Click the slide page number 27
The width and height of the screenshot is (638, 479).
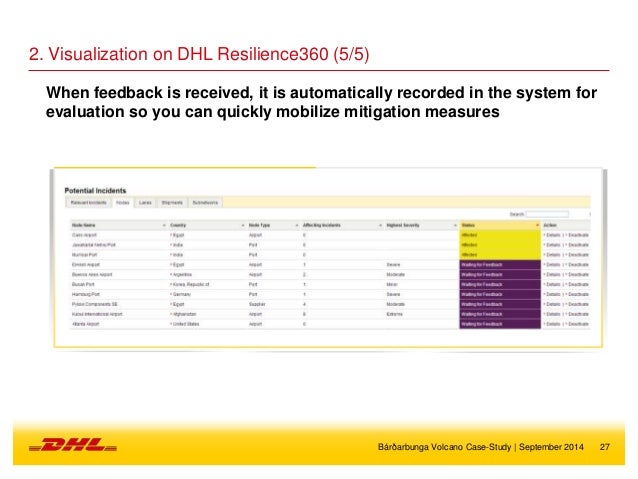click(605, 447)
